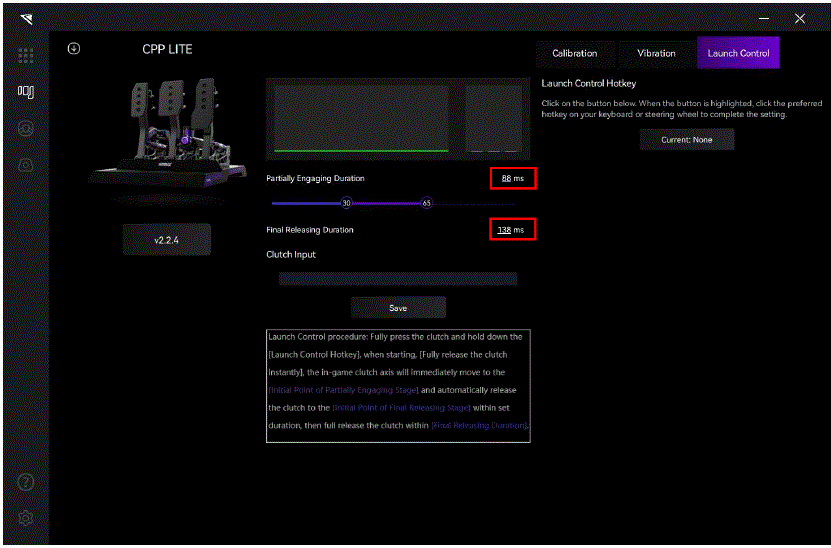This screenshot has height=548, width=831.
Task: Click the Partially Engaging Duration label
Action: 315,178
